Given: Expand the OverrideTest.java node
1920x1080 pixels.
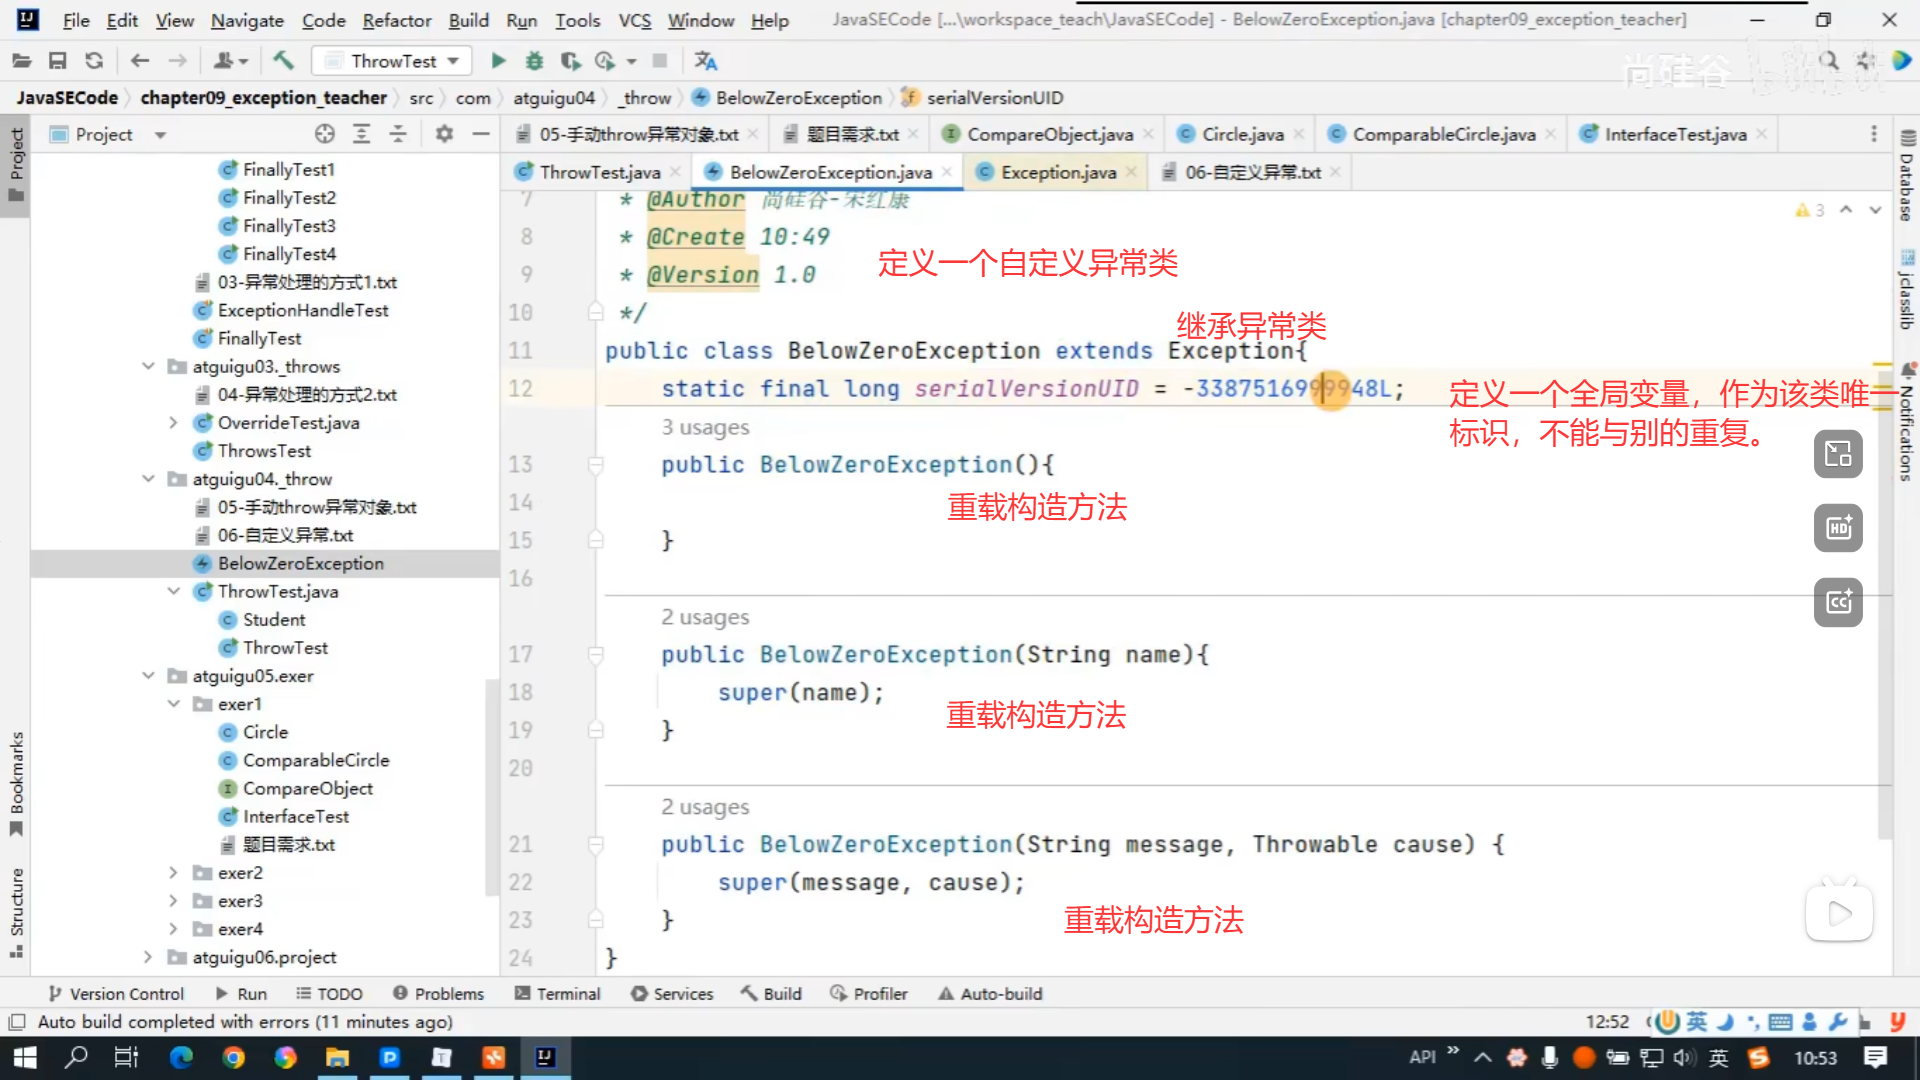Looking at the screenshot, I should pyautogui.click(x=173, y=422).
